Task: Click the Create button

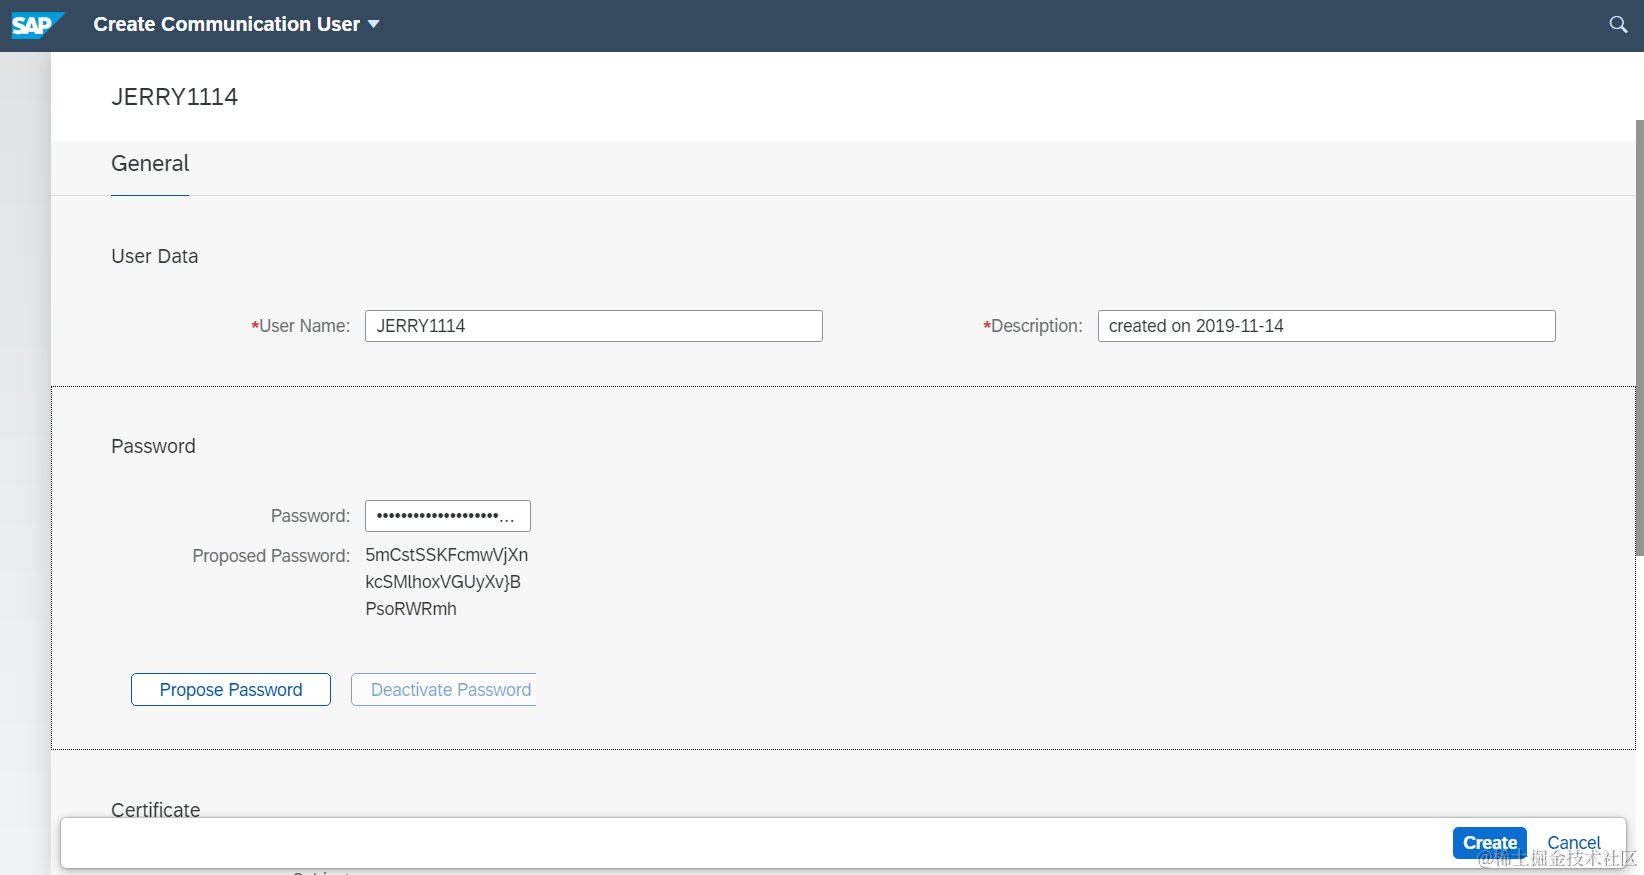Action: click(x=1490, y=843)
